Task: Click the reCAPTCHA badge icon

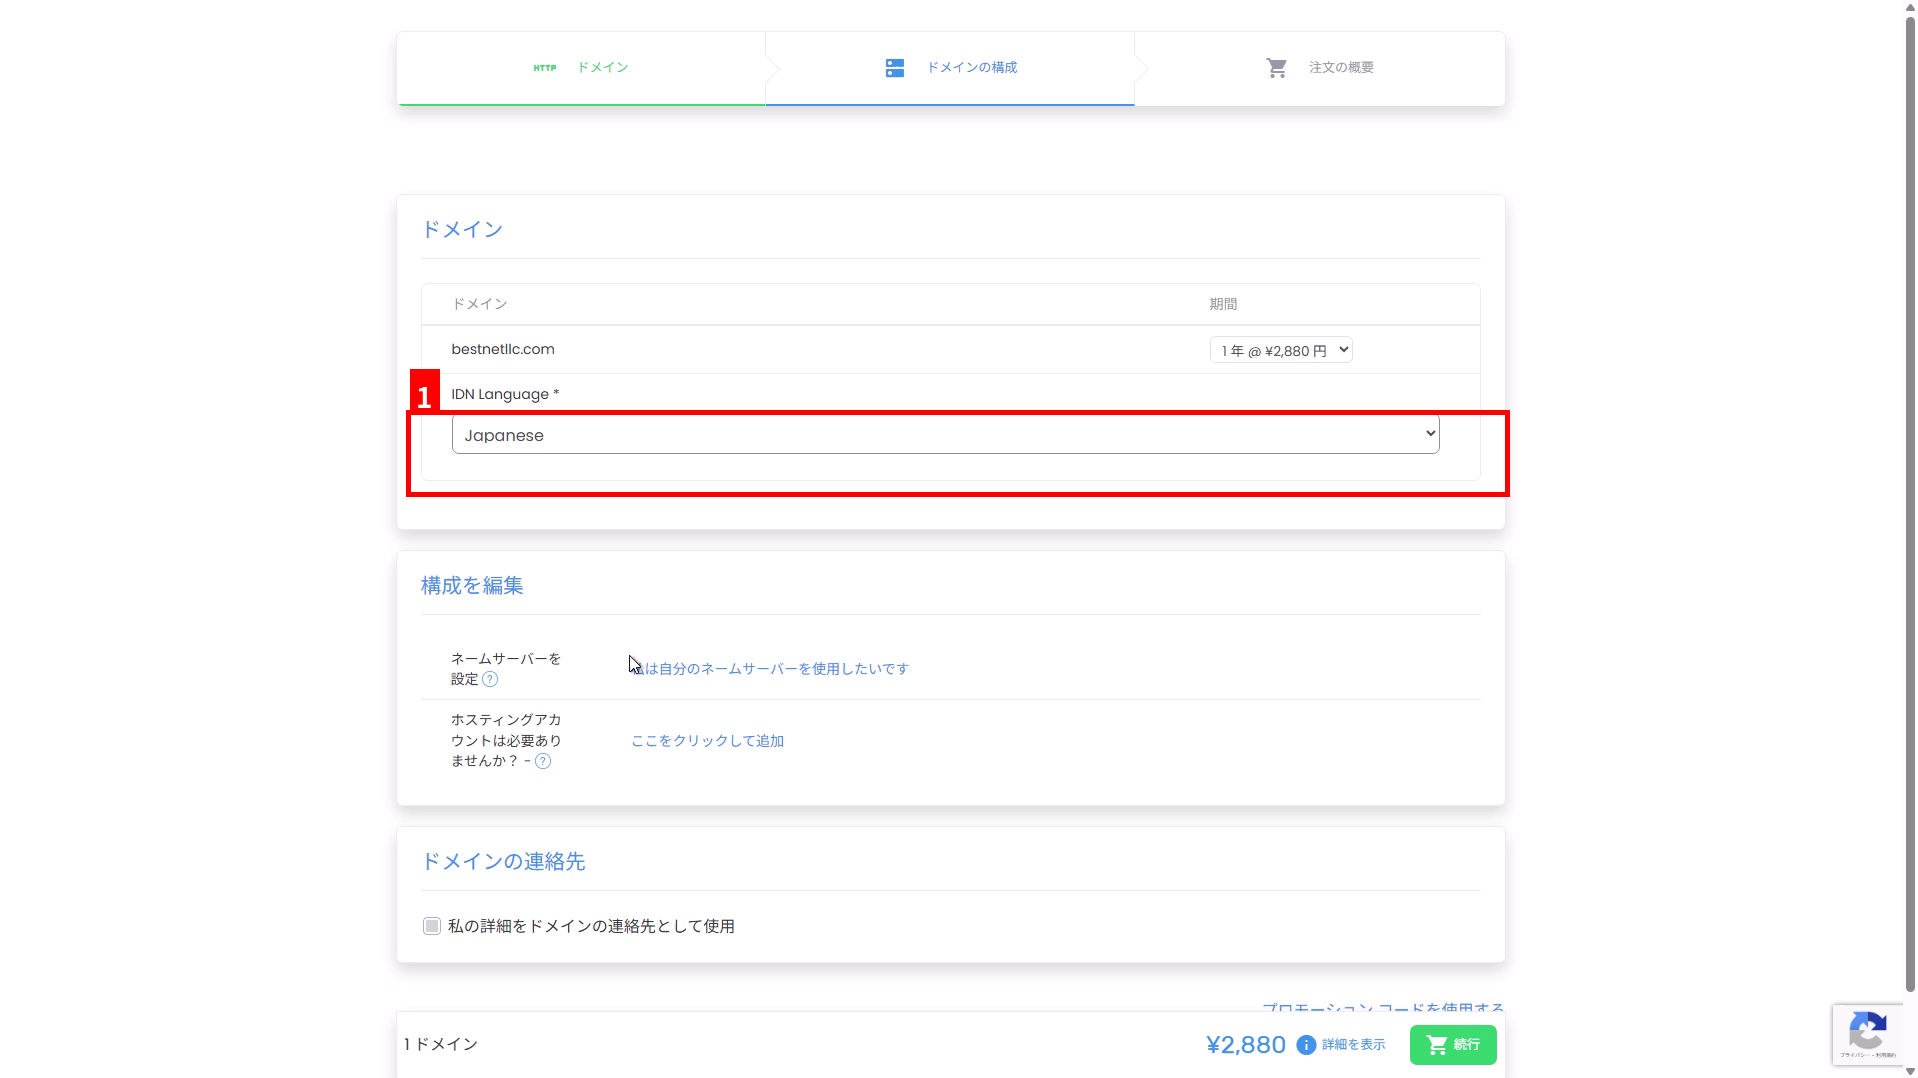Action: click(1867, 1032)
